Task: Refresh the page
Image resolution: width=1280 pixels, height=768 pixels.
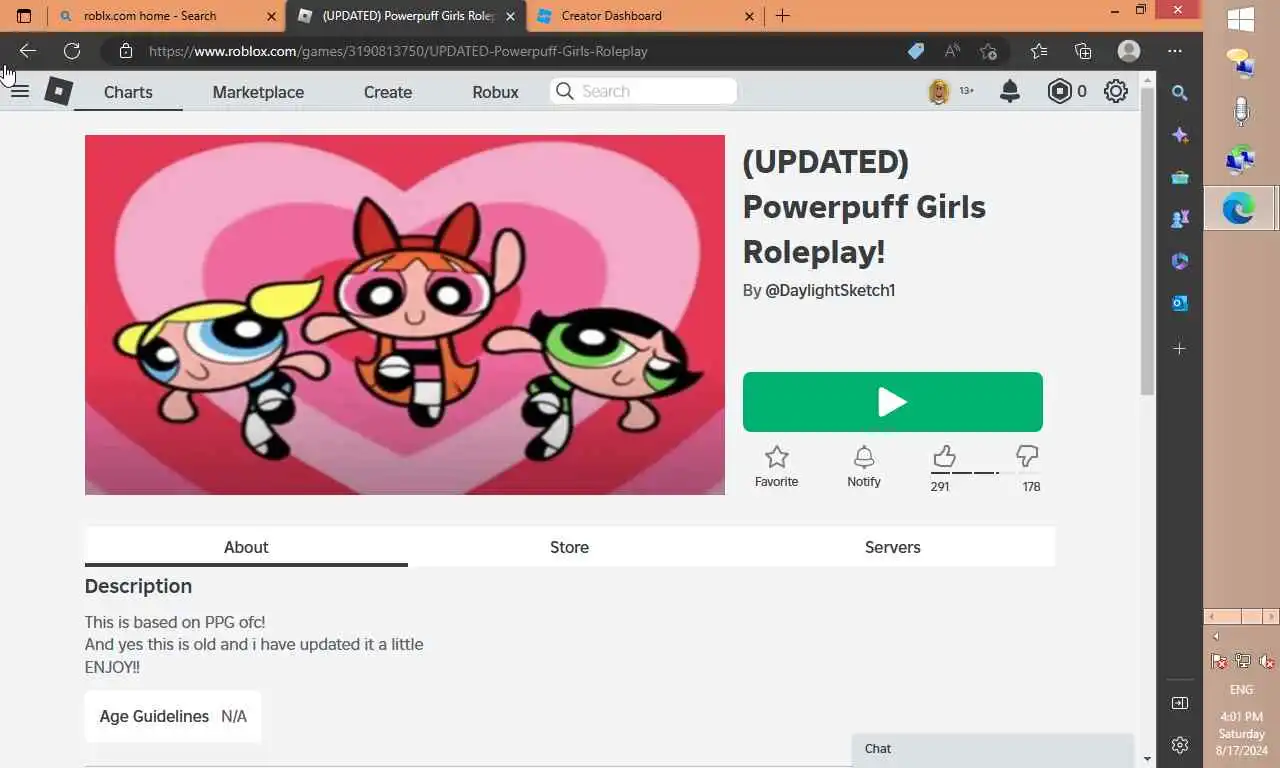Action: pos(72,51)
